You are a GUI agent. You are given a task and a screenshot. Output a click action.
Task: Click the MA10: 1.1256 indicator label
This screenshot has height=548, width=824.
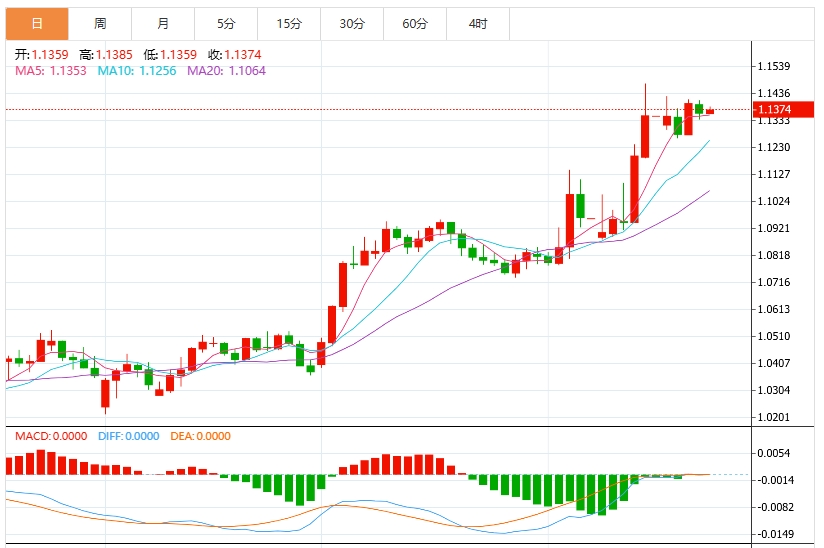coord(137,70)
